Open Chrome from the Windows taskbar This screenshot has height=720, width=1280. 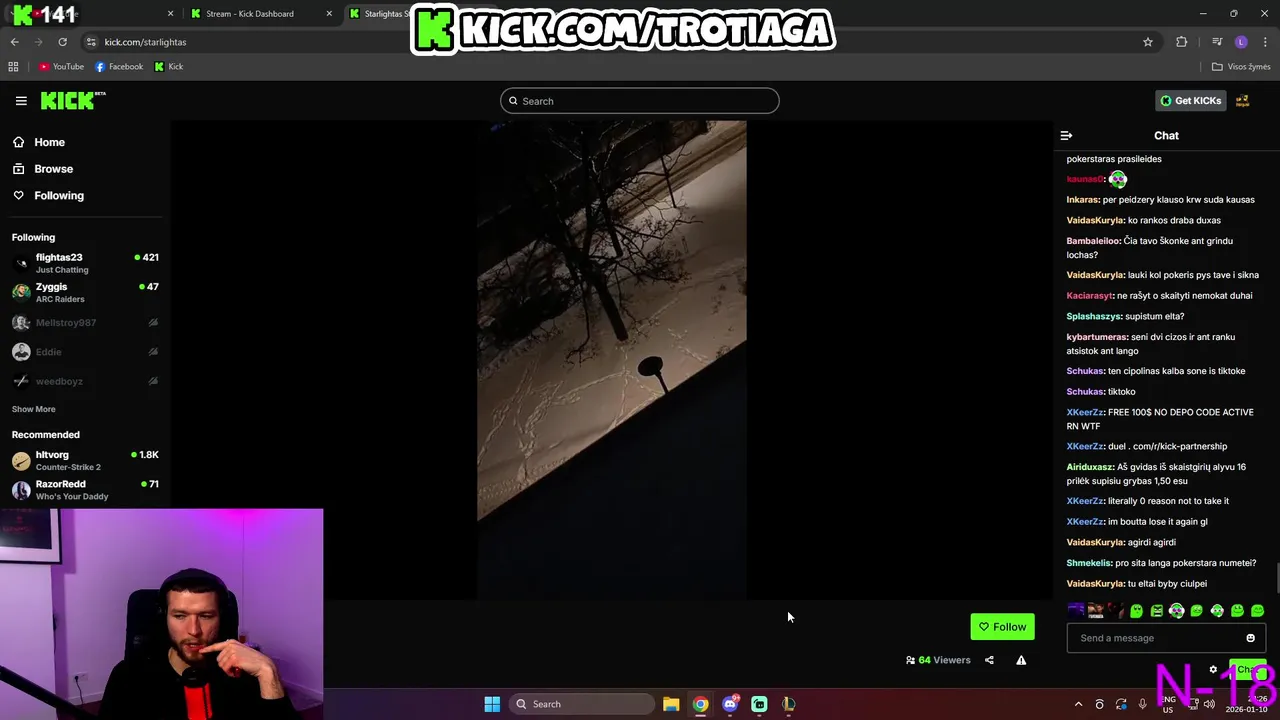click(x=700, y=704)
